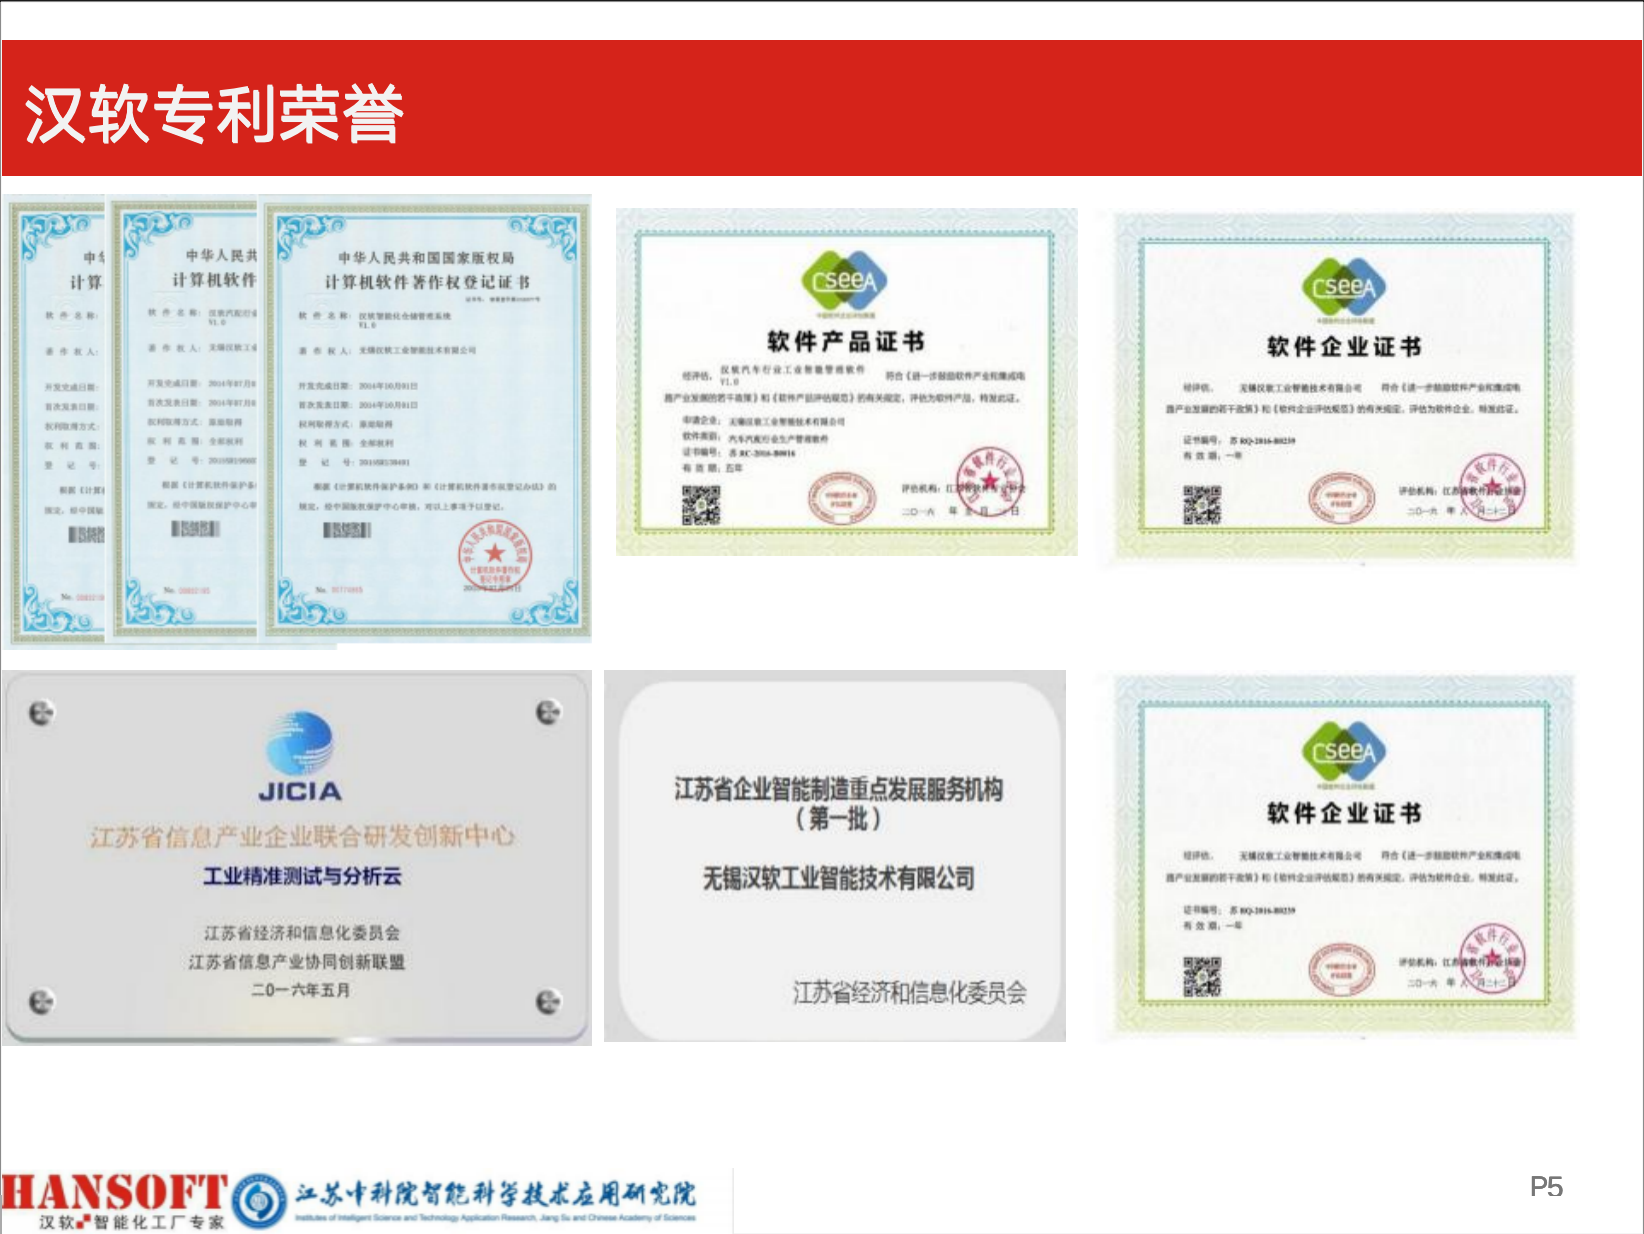
Task: Click the 江苏省企业智能制造重点发展服务机构 heading
Action: pyautogui.click(x=838, y=789)
